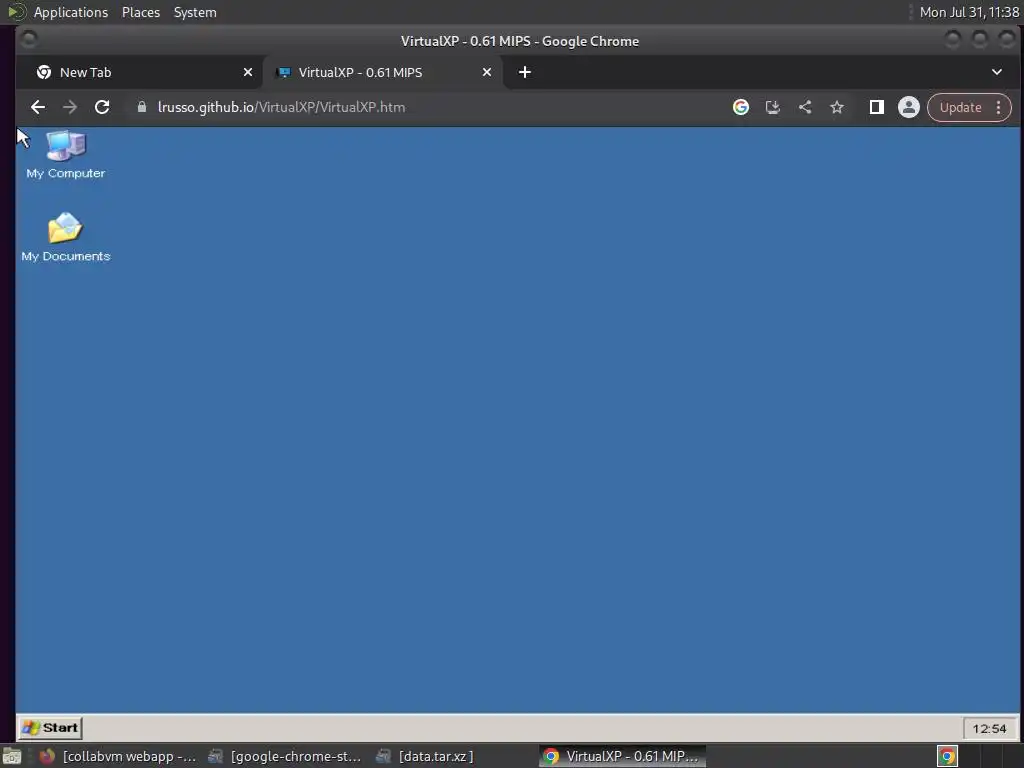
Task: Click the Google icon in the address bar
Action: (x=741, y=107)
